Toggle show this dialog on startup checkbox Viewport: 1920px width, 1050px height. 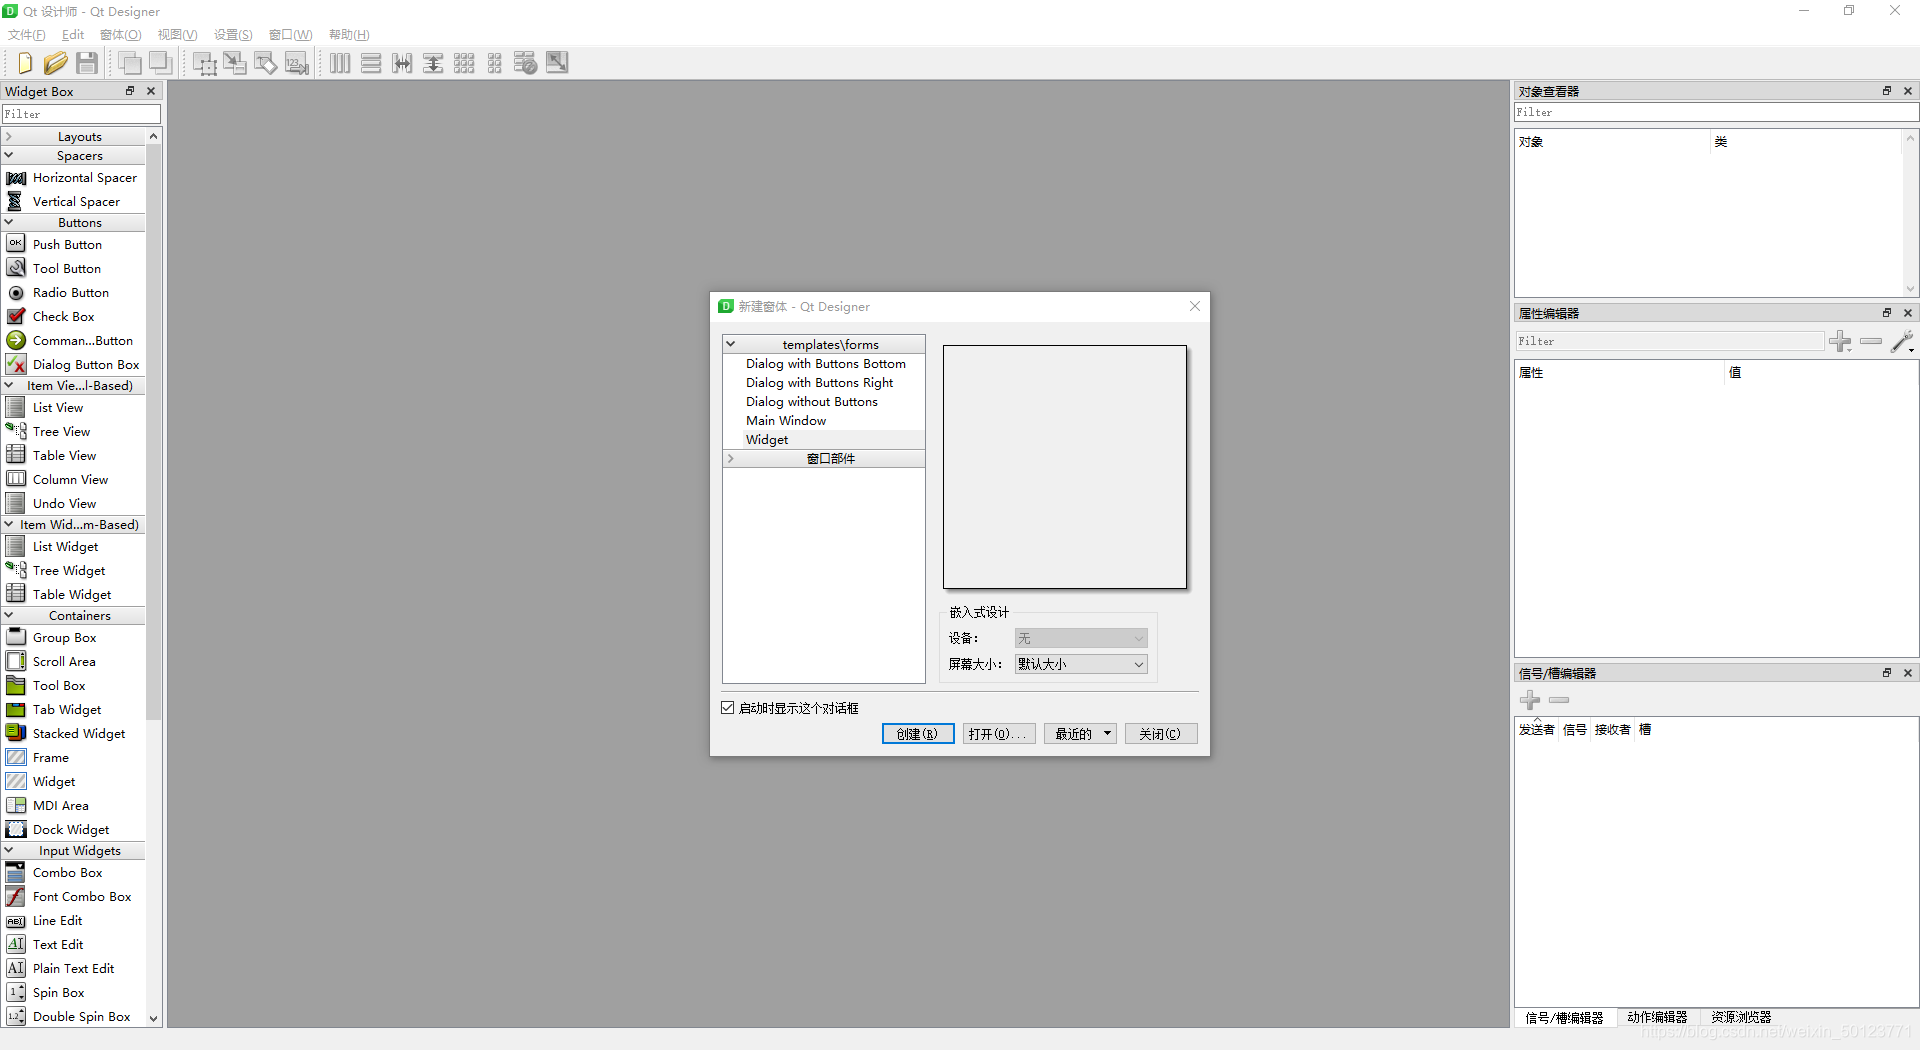point(728,707)
